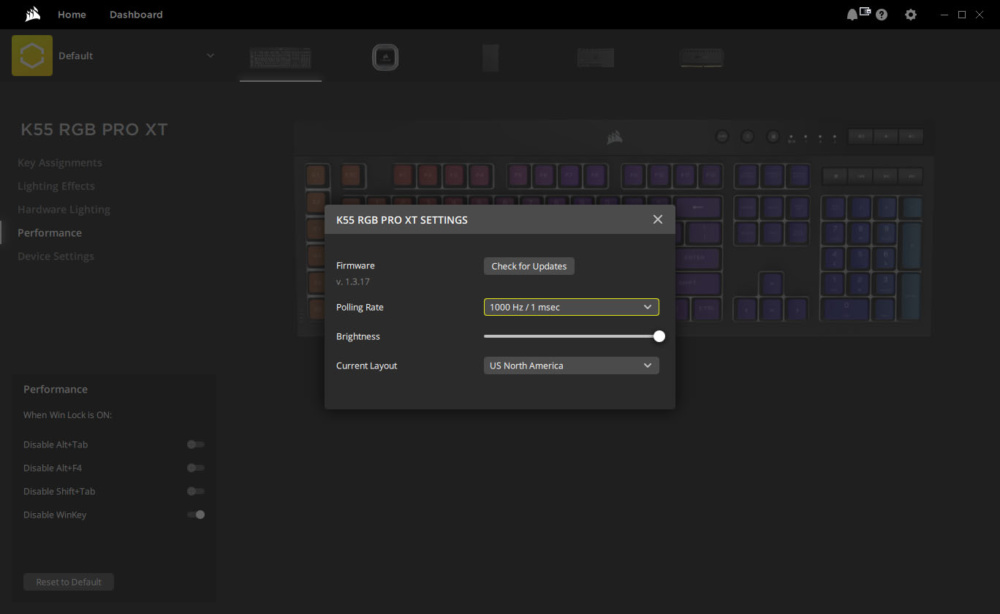Select the RAM module device thumbnail
1000x614 pixels.
(x=701, y=57)
